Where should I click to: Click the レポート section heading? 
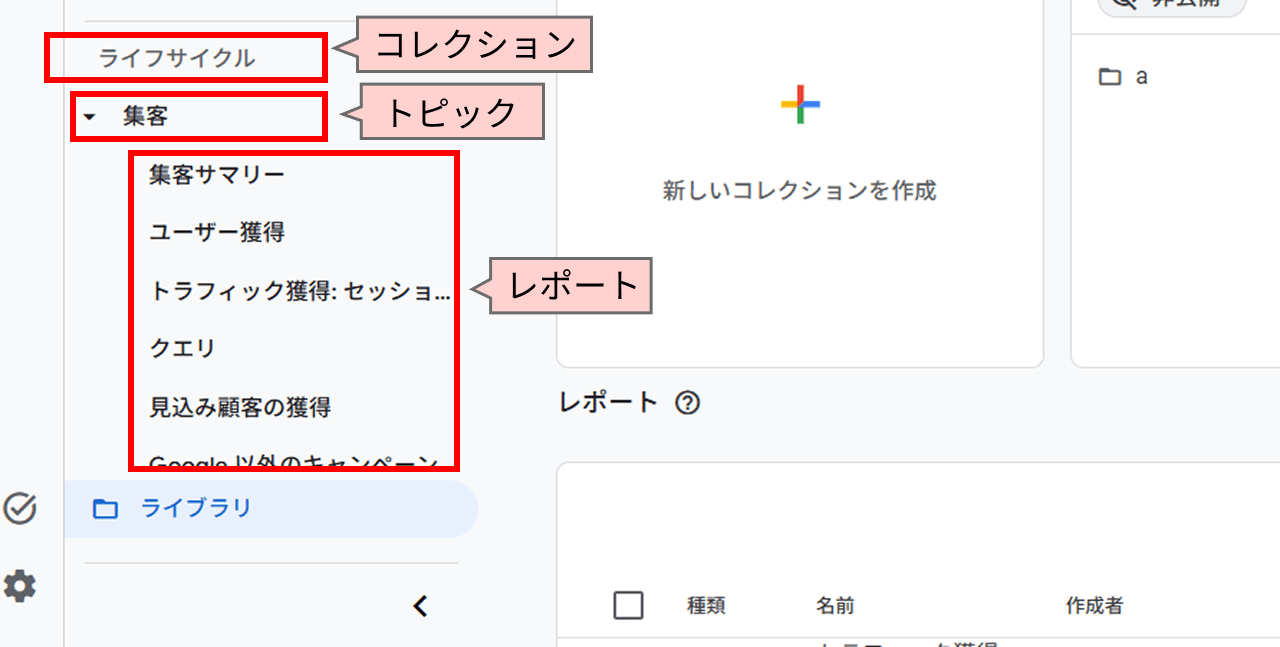(609, 403)
